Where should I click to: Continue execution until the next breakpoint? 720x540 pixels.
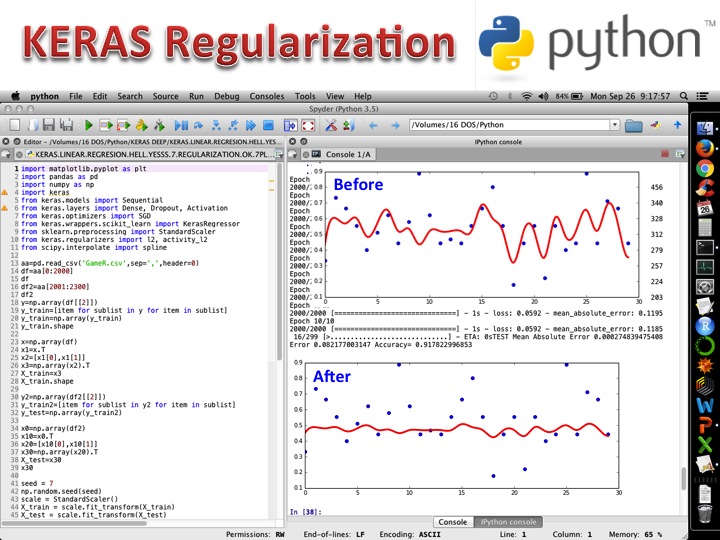(x=251, y=125)
